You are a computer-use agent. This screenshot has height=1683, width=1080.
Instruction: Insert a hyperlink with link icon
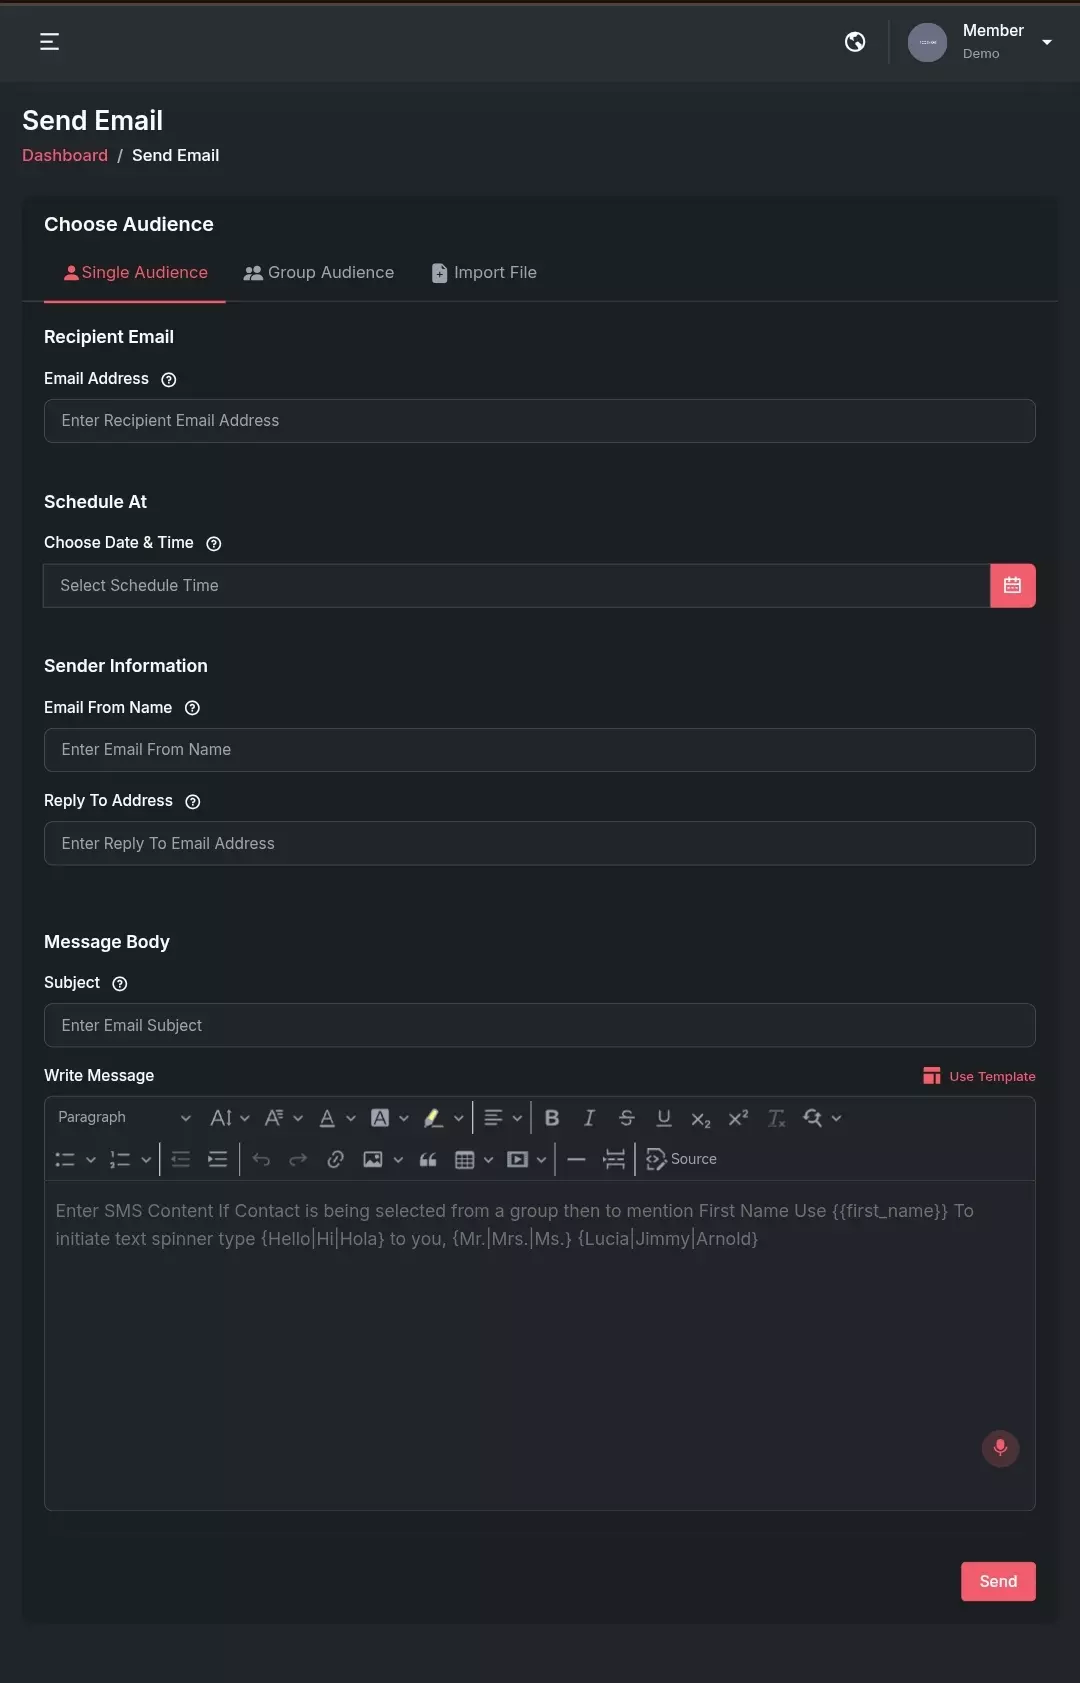[336, 1160]
